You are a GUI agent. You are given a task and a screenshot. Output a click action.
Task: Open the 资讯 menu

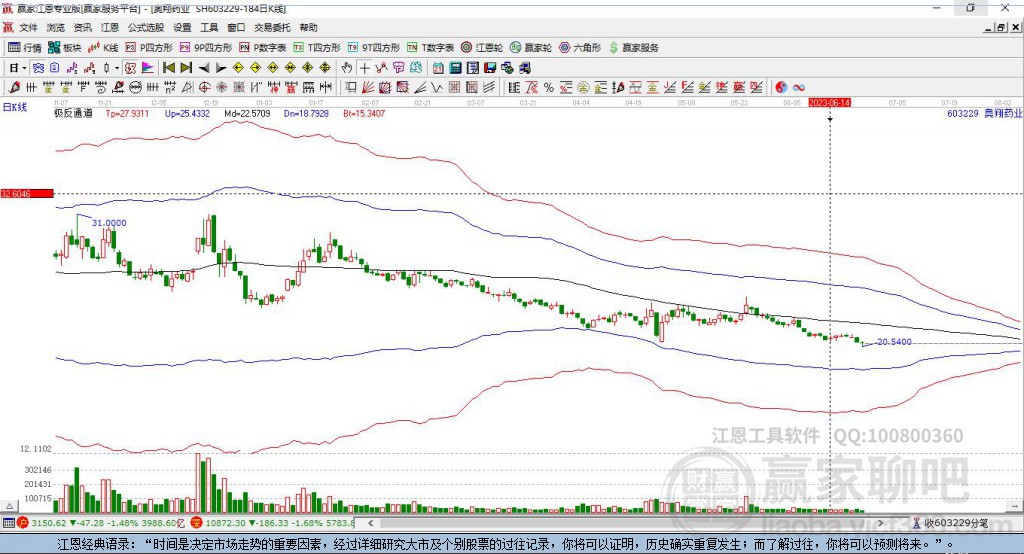tap(82, 27)
